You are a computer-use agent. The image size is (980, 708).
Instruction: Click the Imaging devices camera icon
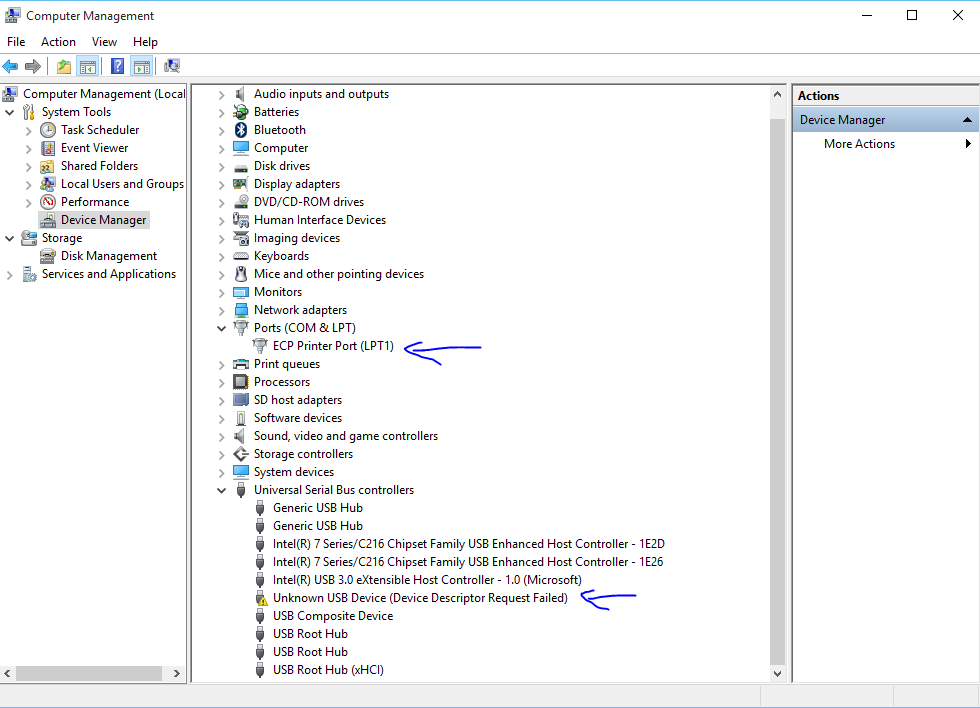(x=241, y=238)
